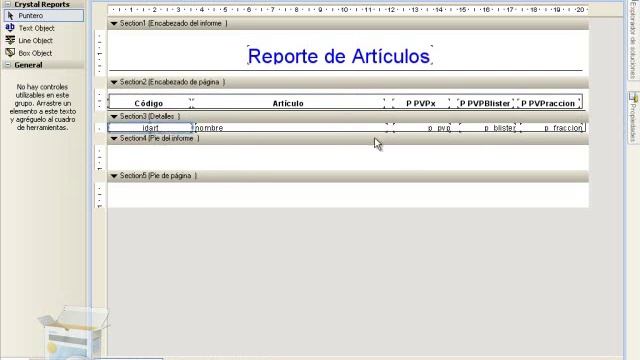Select the Section5 Pie de página bar

[x=348, y=176]
